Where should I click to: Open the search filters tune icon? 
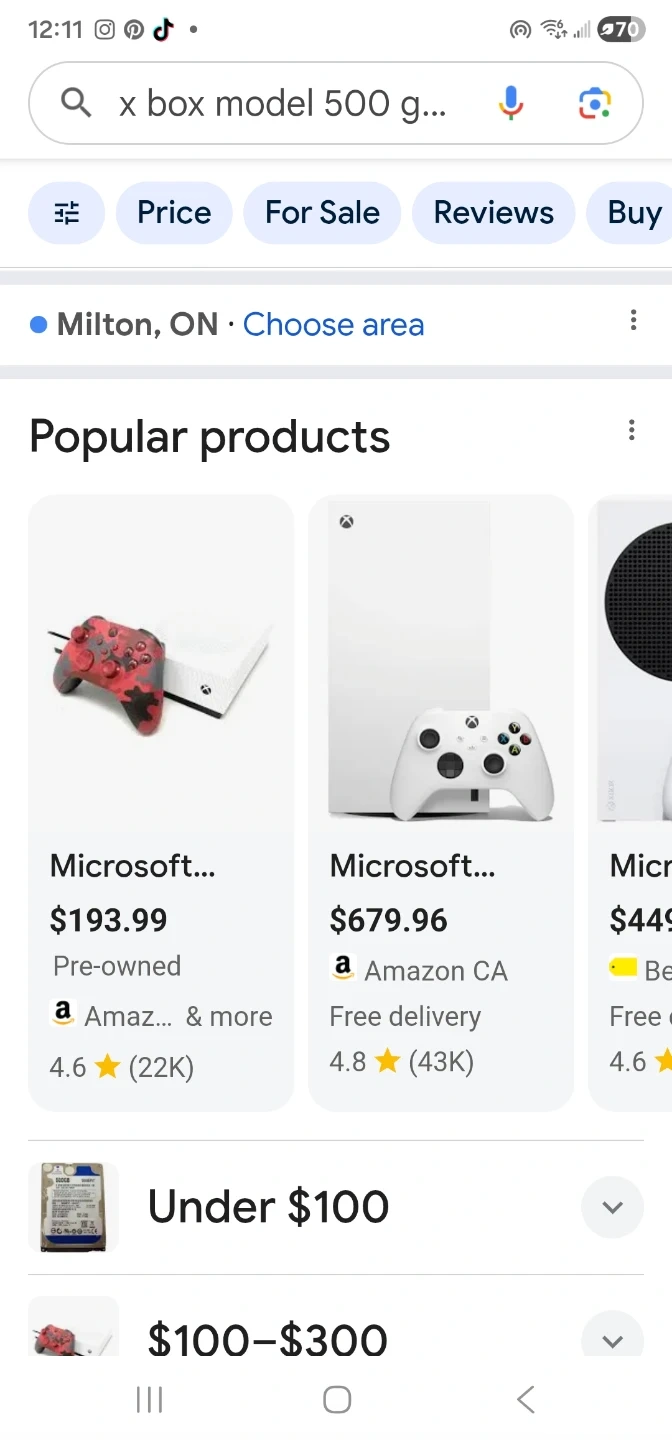point(66,213)
